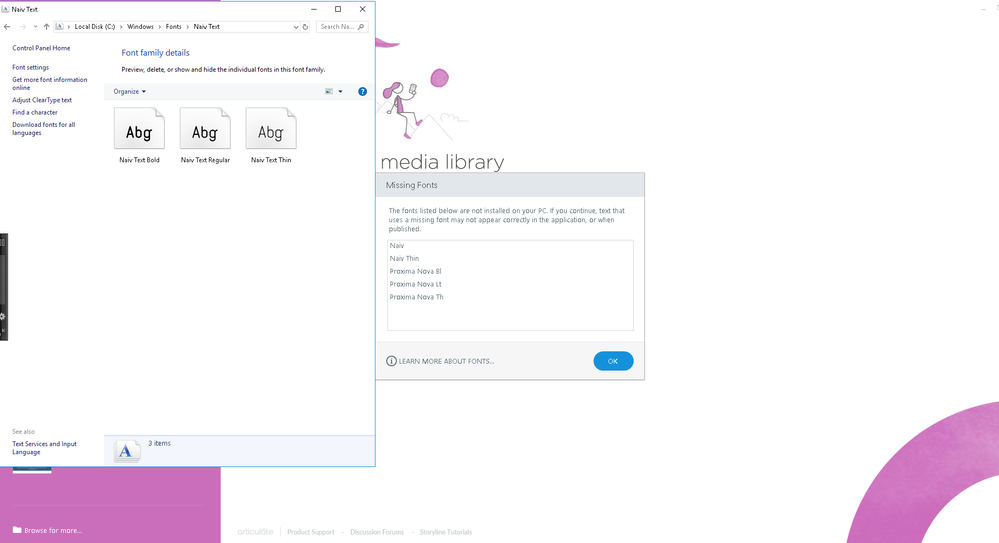Screen dimensions: 999x543
Task: Select Proxima Nova Lt in missing fonts
Action: [415, 284]
